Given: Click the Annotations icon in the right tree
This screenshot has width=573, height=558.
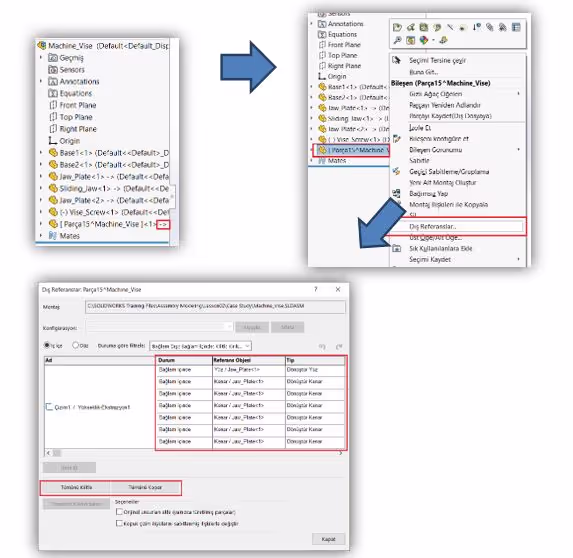Looking at the screenshot, I should coord(322,24).
